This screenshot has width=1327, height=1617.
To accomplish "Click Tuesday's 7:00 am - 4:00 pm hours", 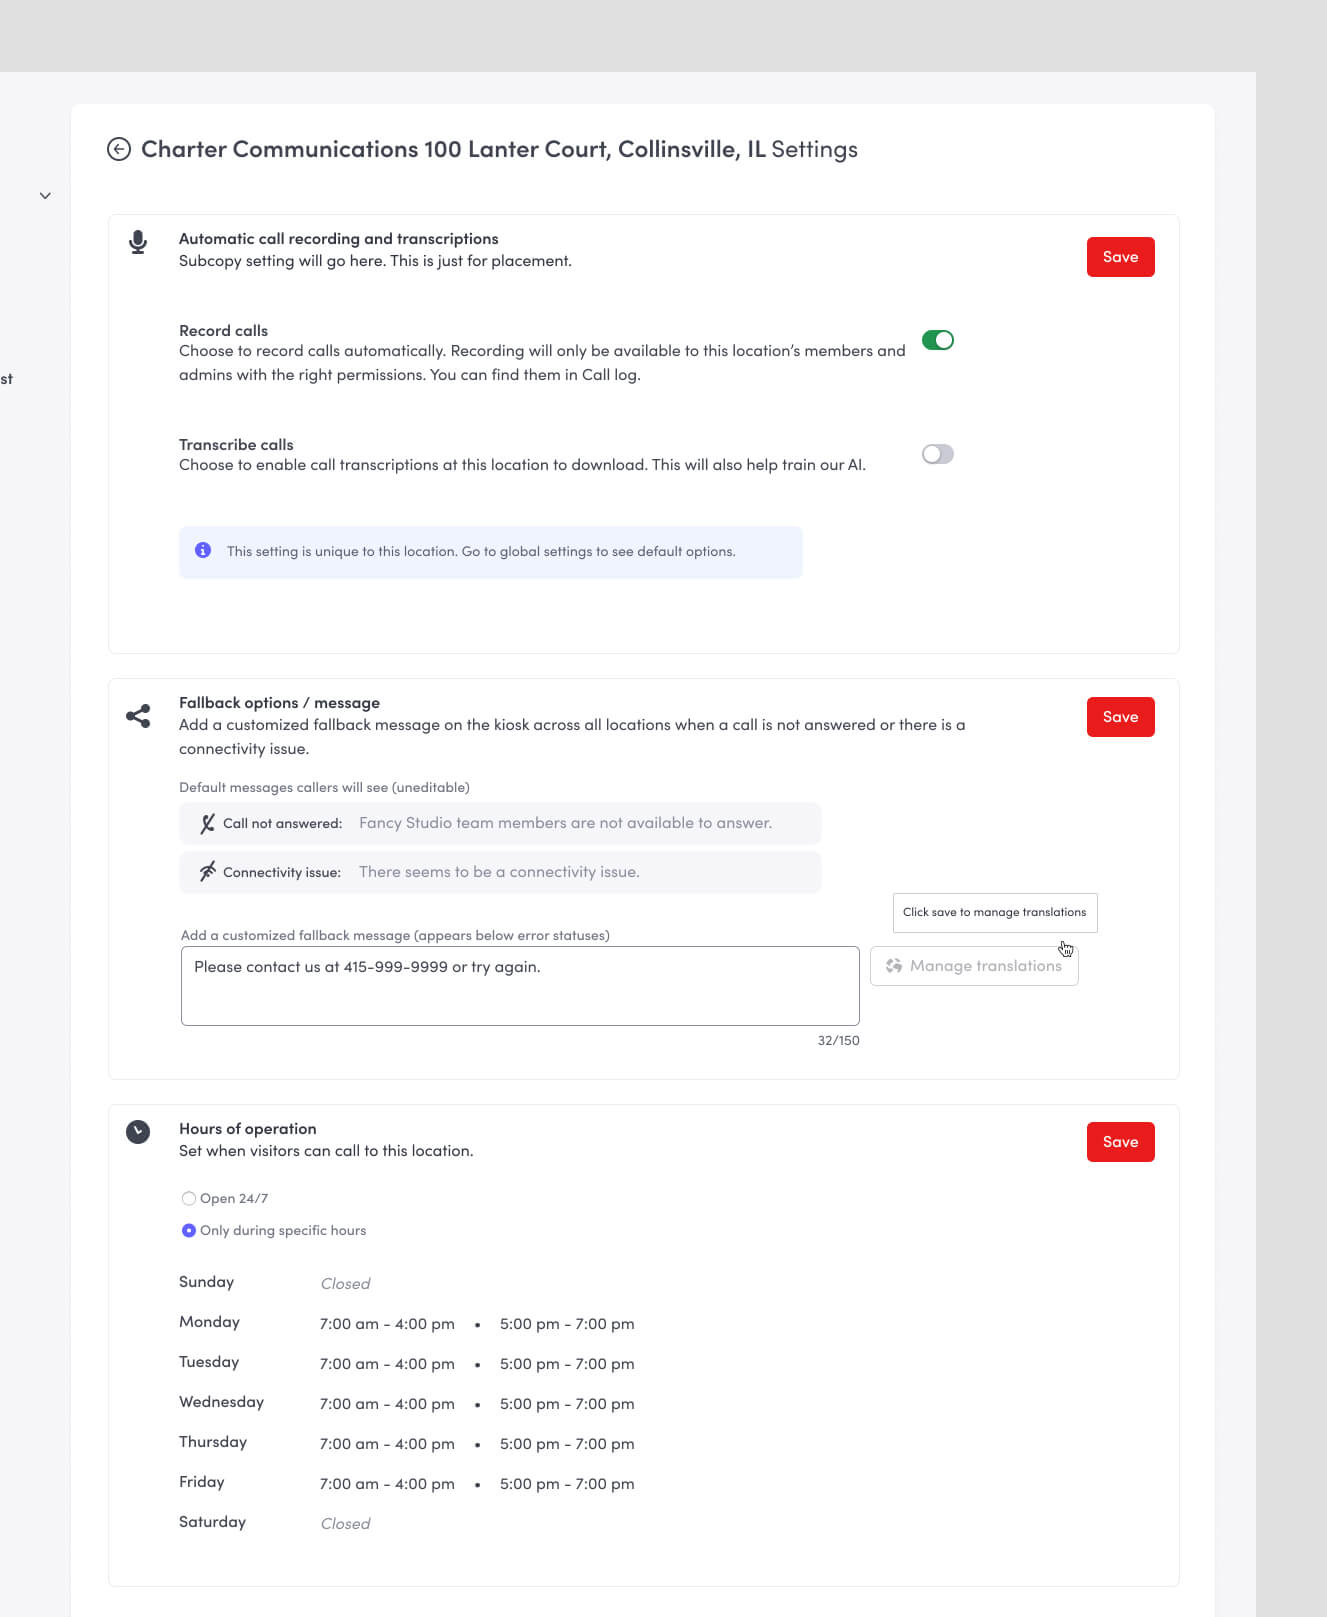I will [387, 1364].
